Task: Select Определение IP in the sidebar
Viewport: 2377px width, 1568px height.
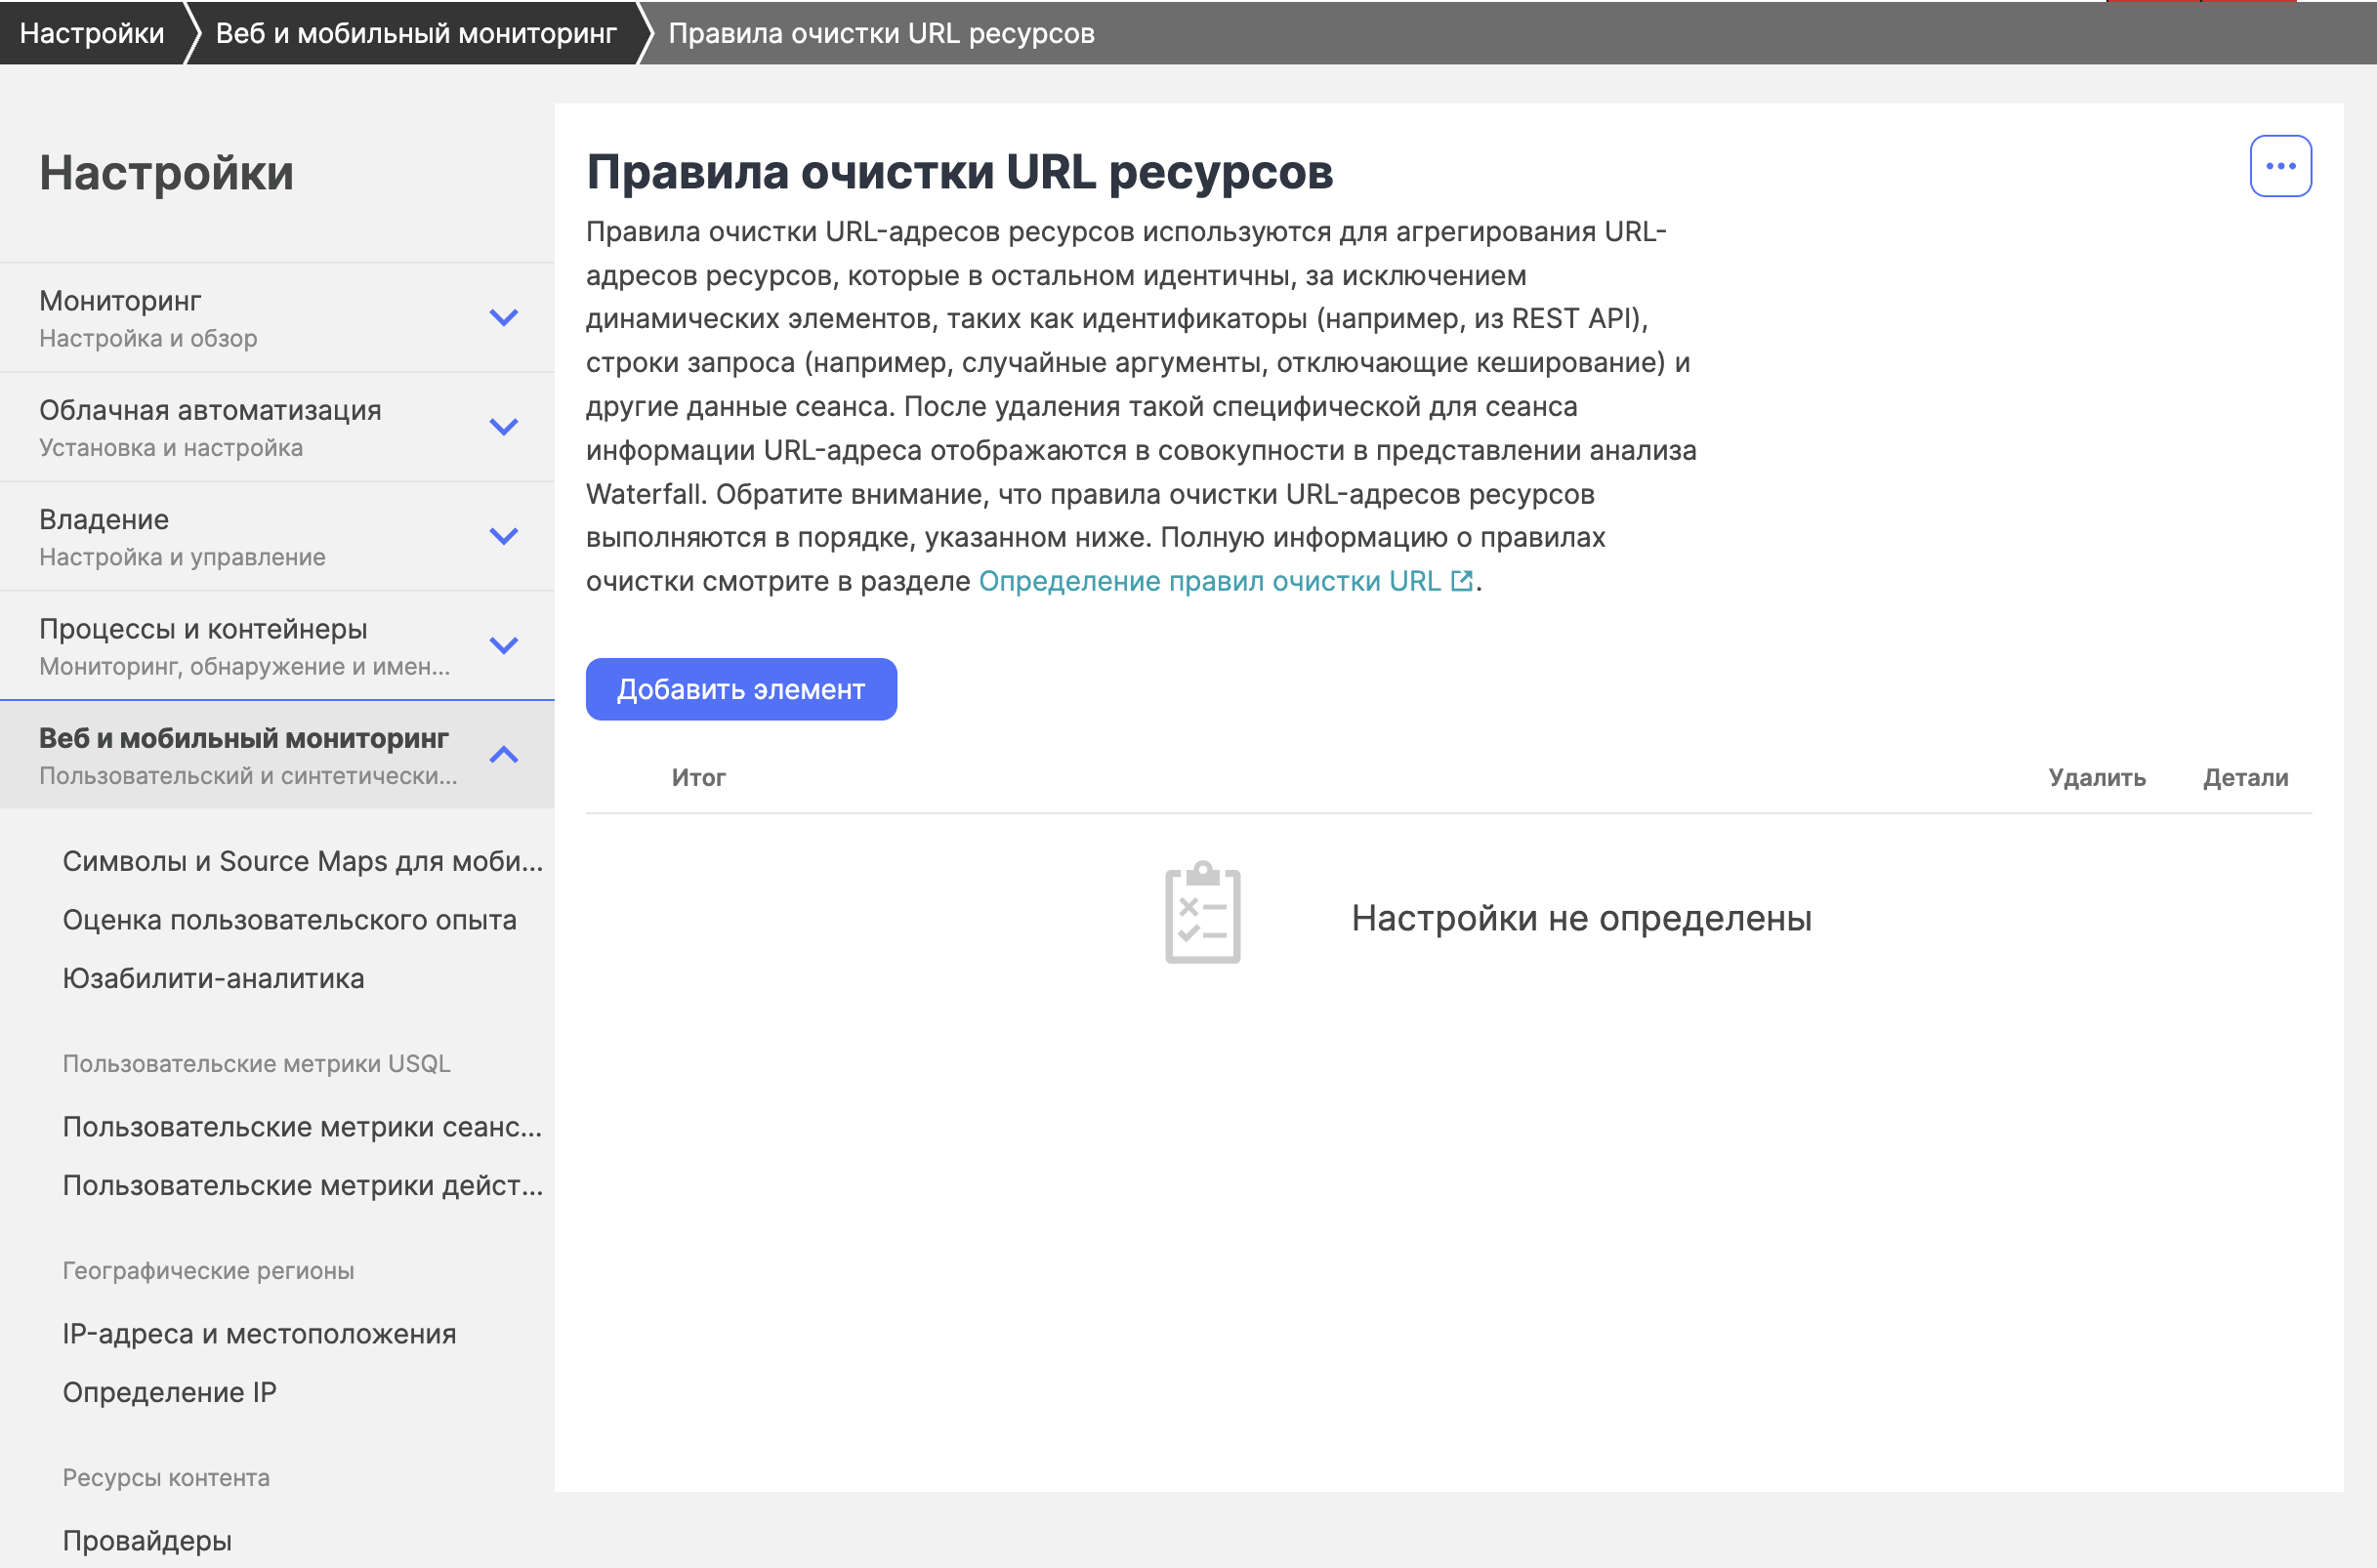Action: coord(169,1392)
